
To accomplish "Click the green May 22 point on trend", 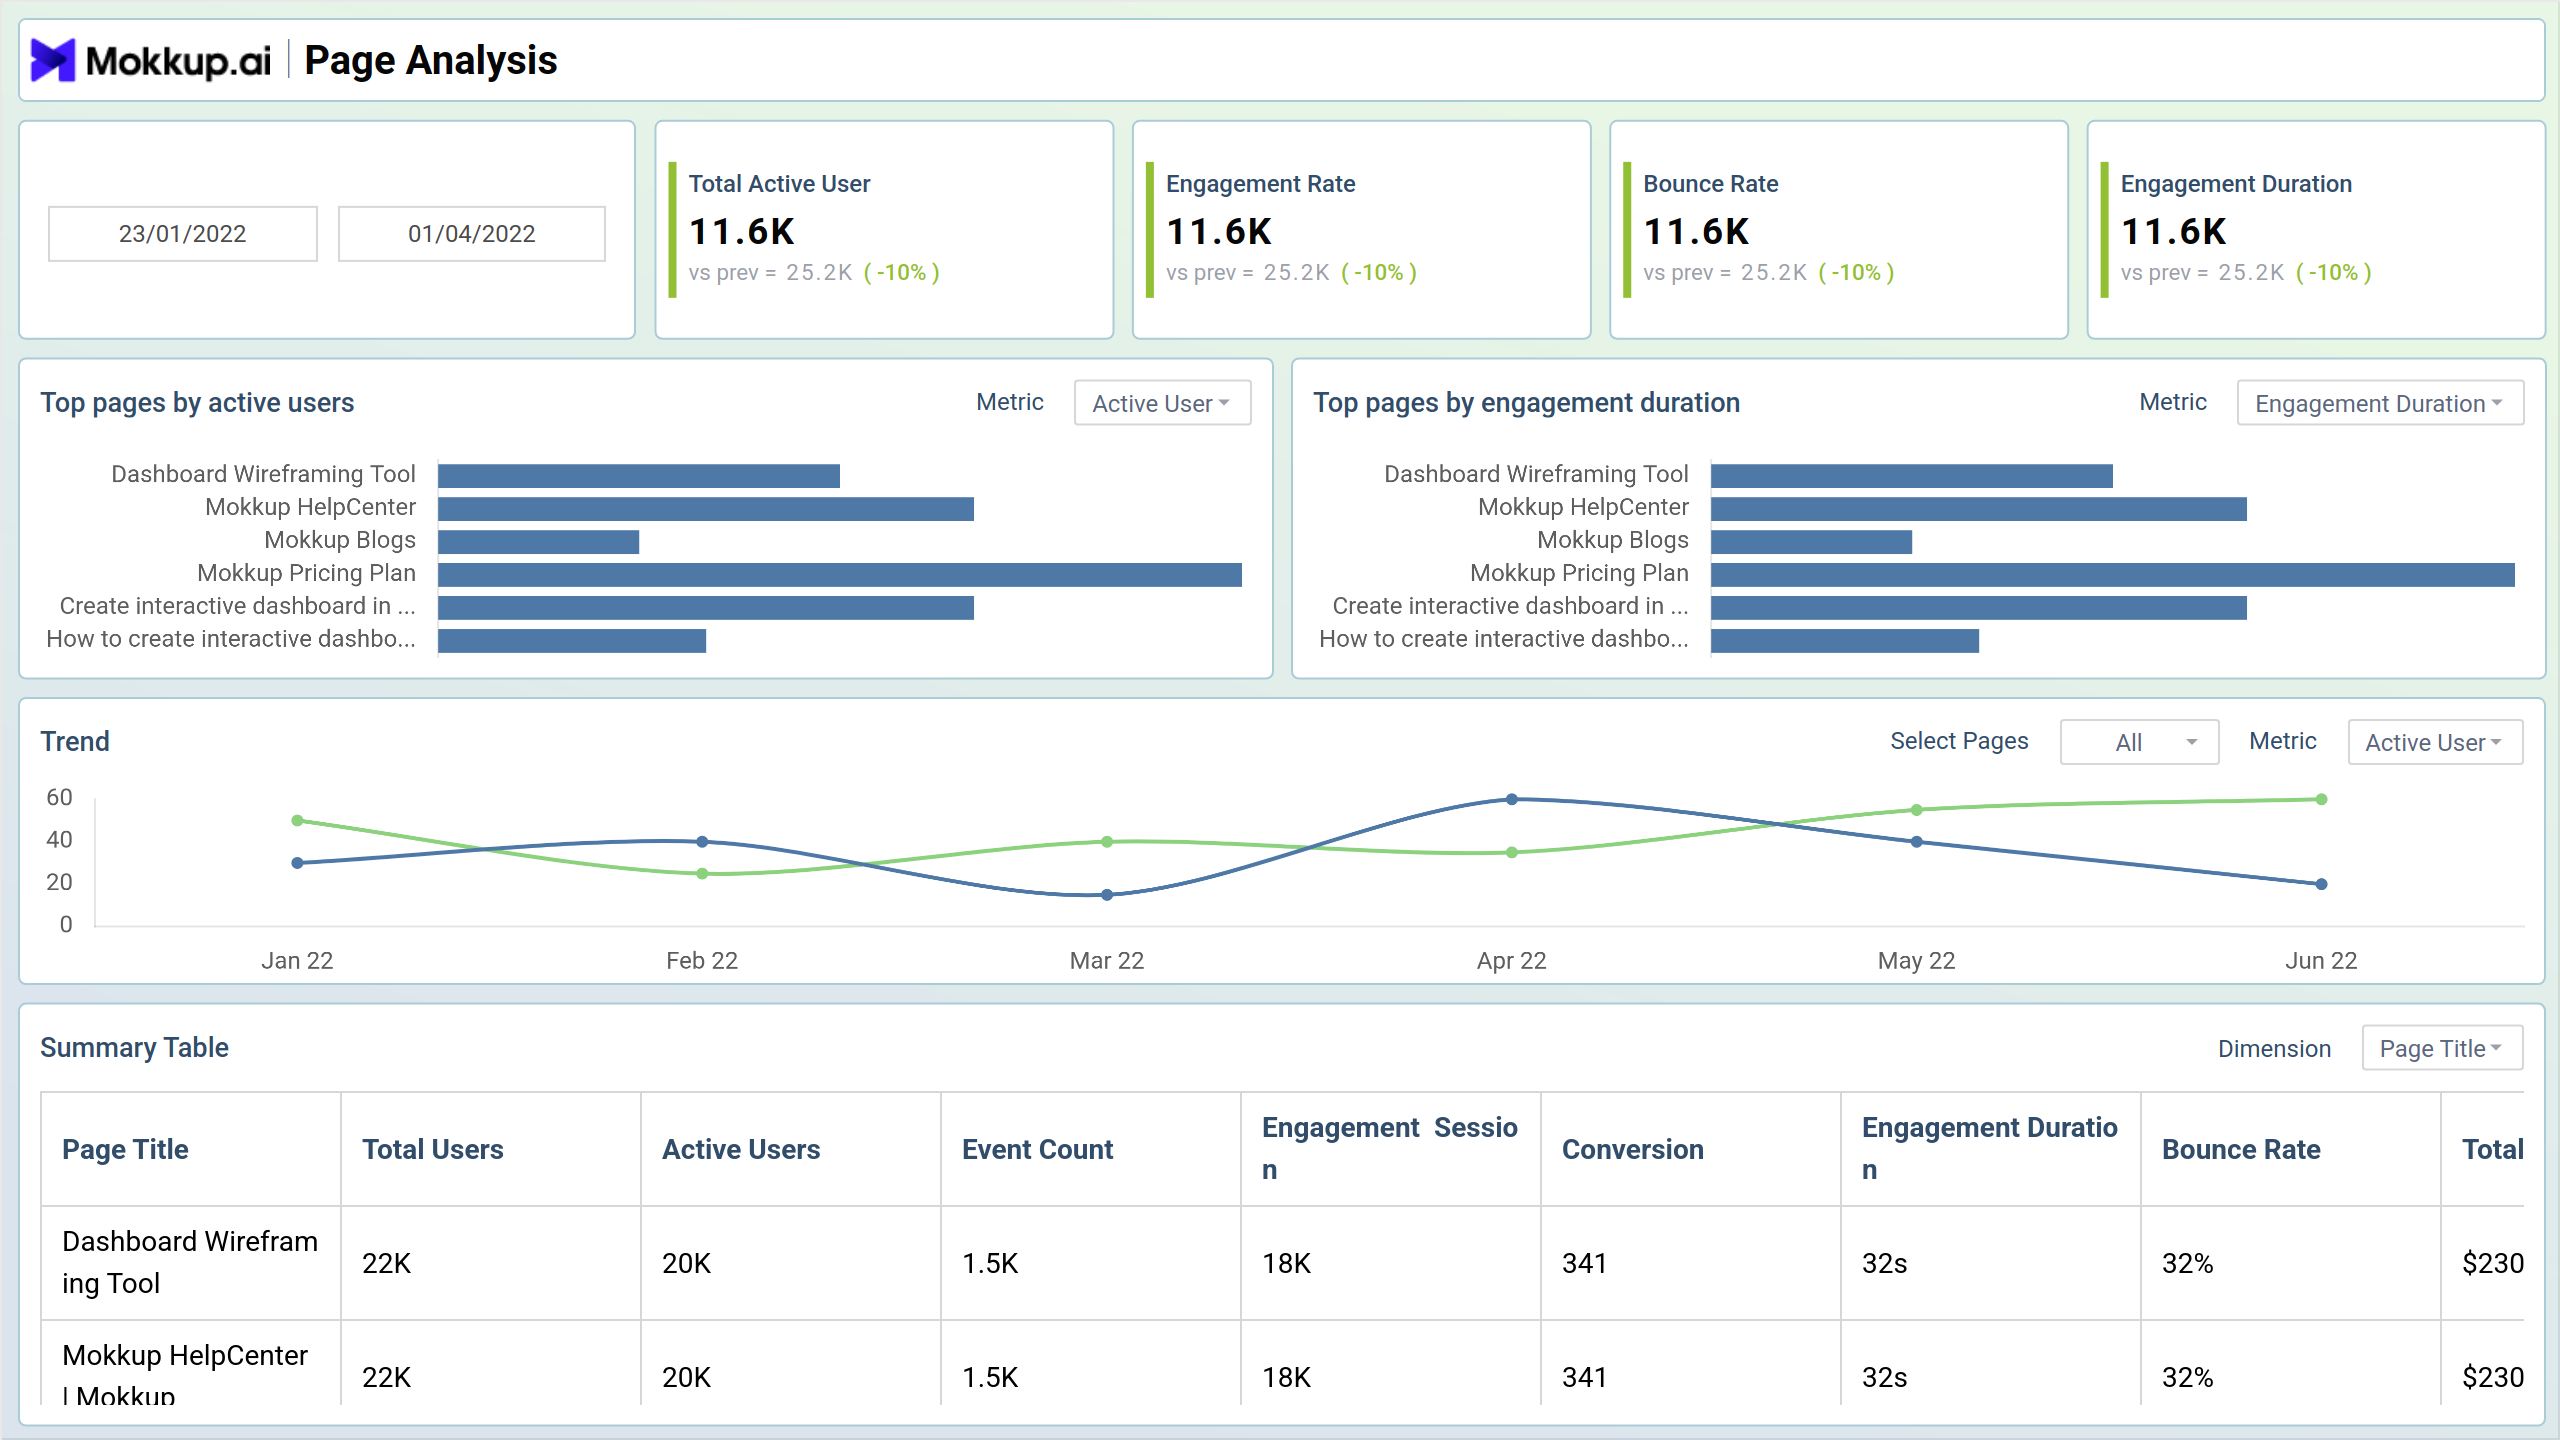I will 1916,810.
